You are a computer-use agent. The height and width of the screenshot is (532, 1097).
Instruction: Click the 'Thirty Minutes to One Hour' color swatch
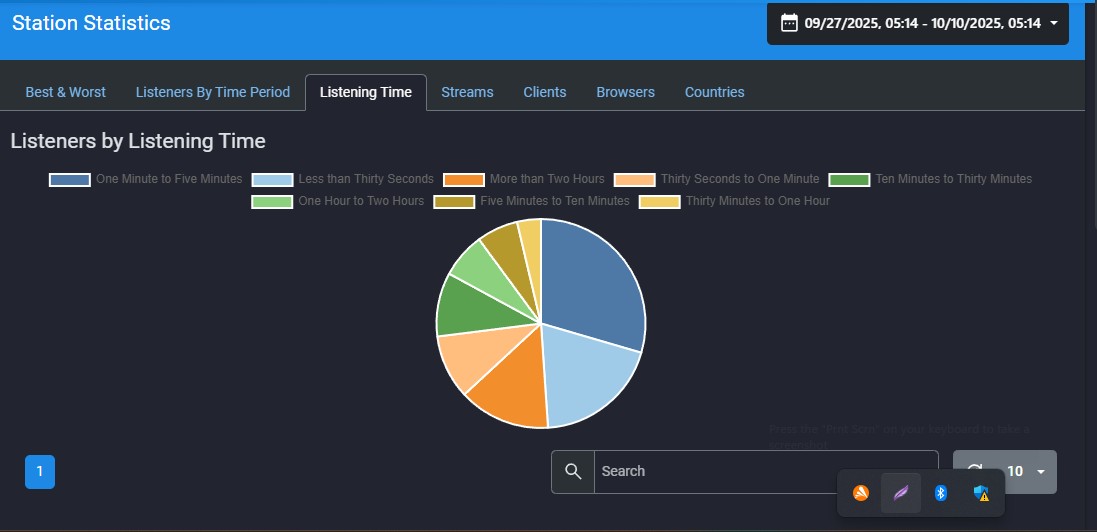(659, 202)
